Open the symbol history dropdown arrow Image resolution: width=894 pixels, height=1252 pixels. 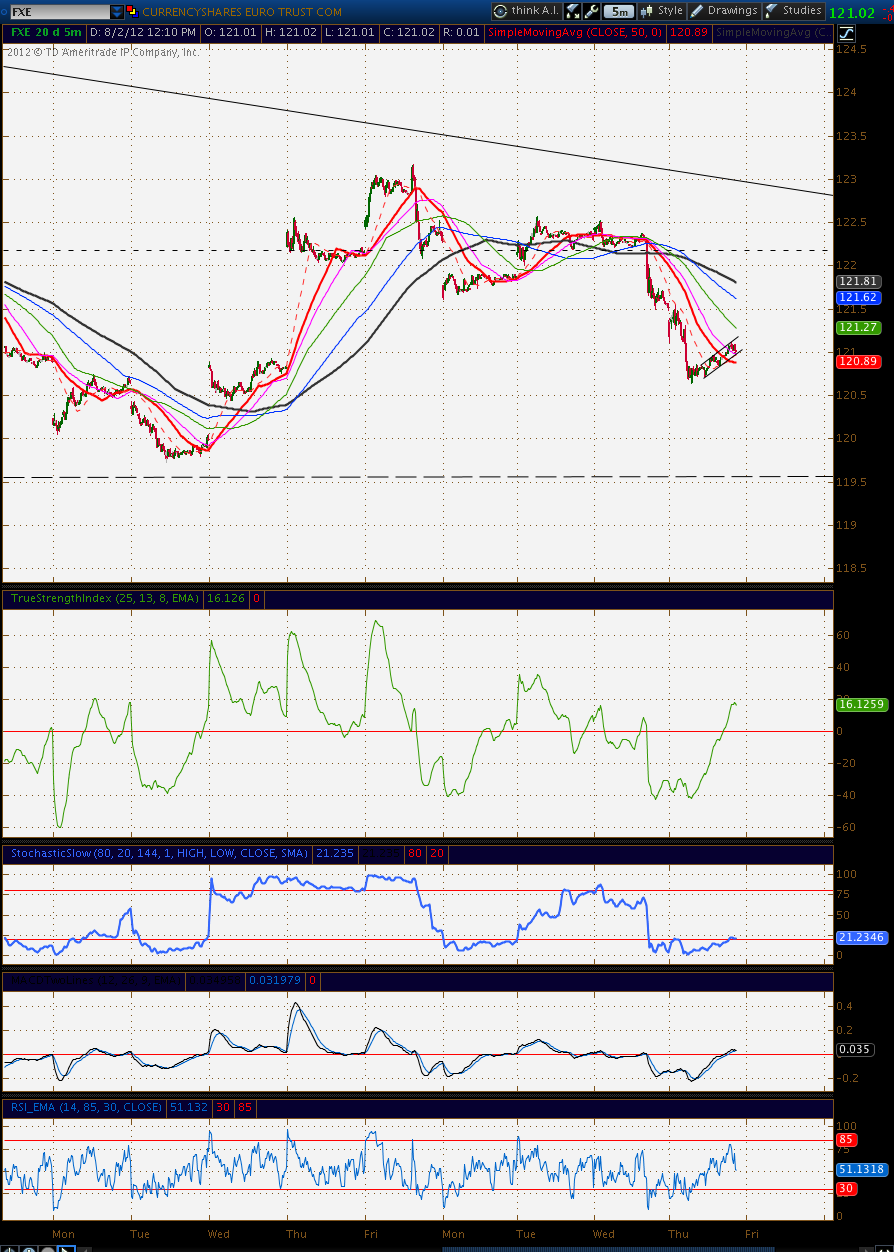tap(117, 12)
